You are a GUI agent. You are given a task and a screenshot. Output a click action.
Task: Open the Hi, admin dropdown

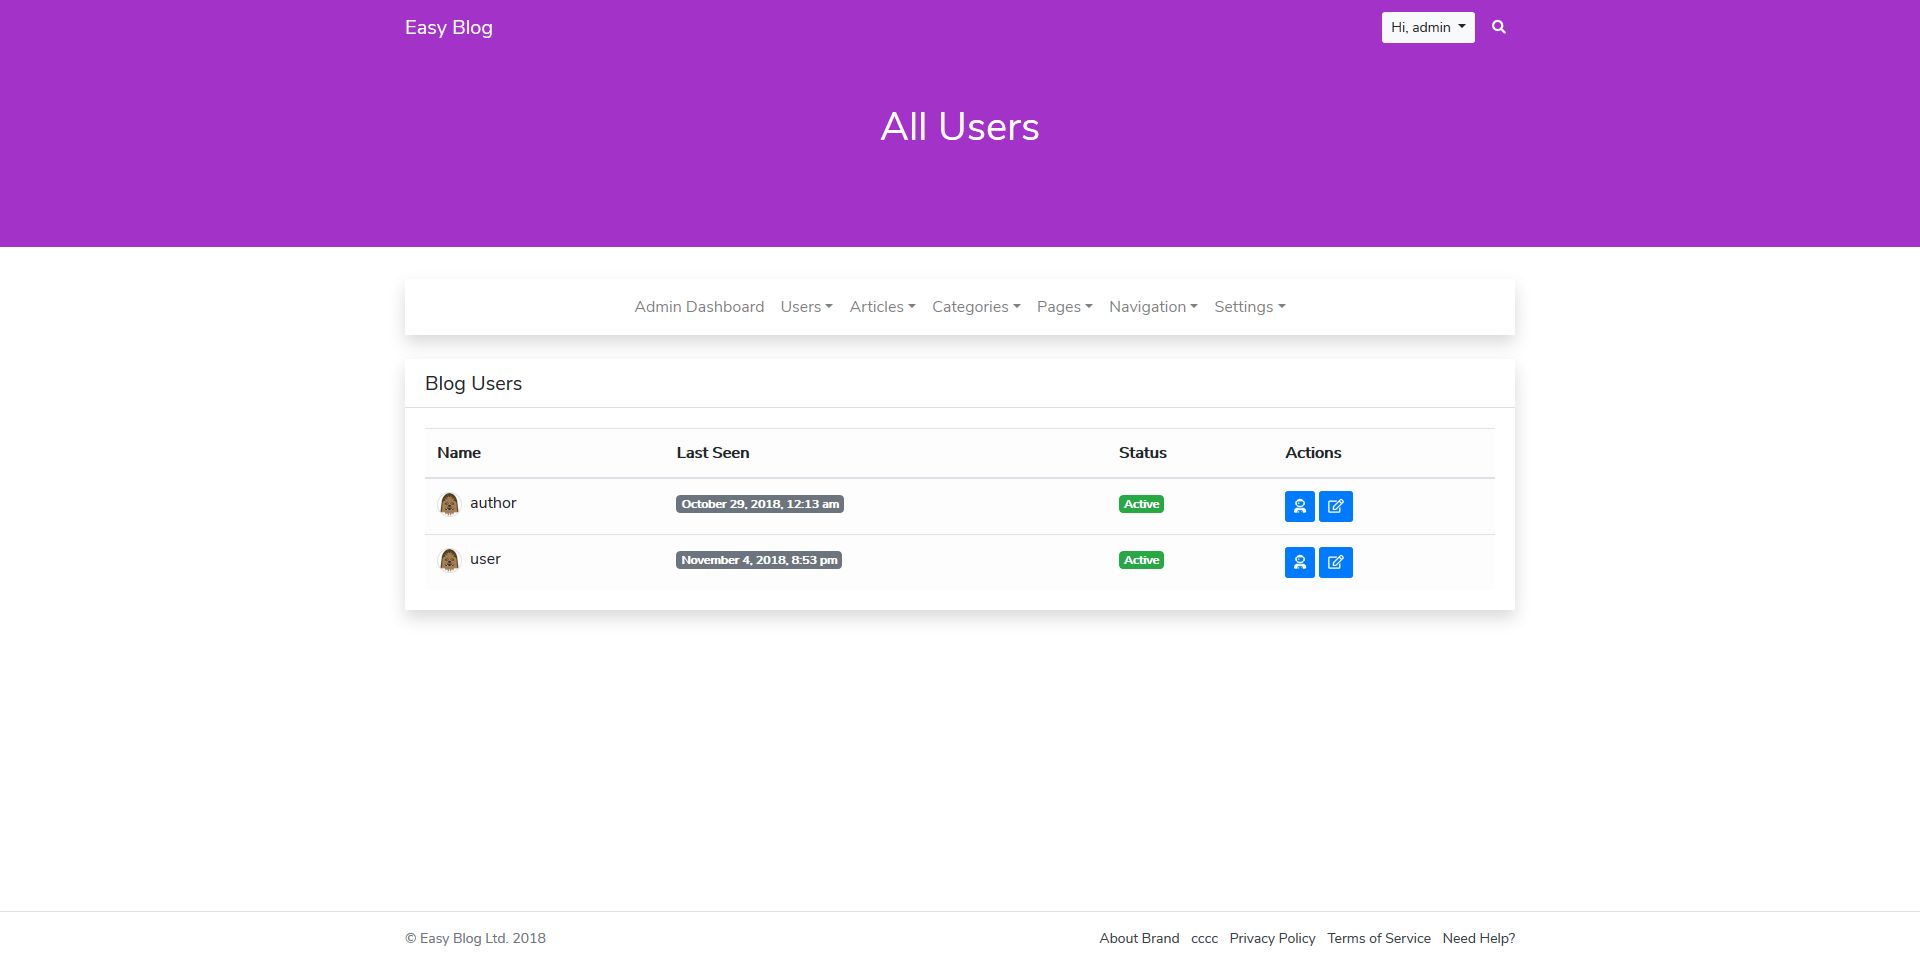[x=1427, y=27]
